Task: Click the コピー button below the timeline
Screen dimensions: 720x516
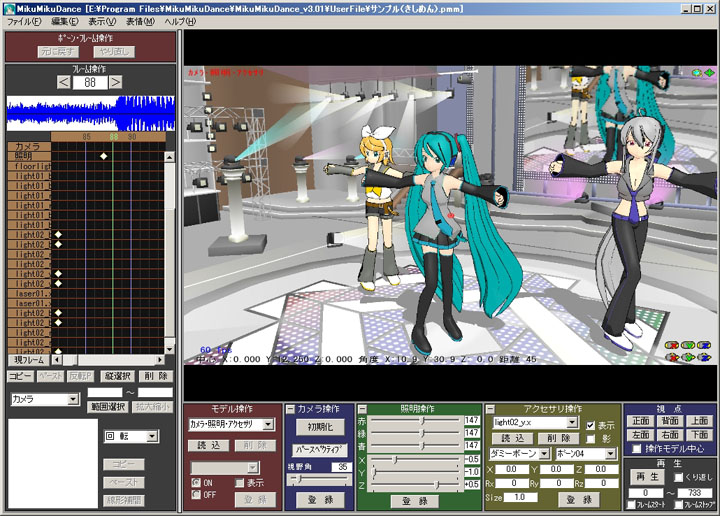Action: coord(20,376)
